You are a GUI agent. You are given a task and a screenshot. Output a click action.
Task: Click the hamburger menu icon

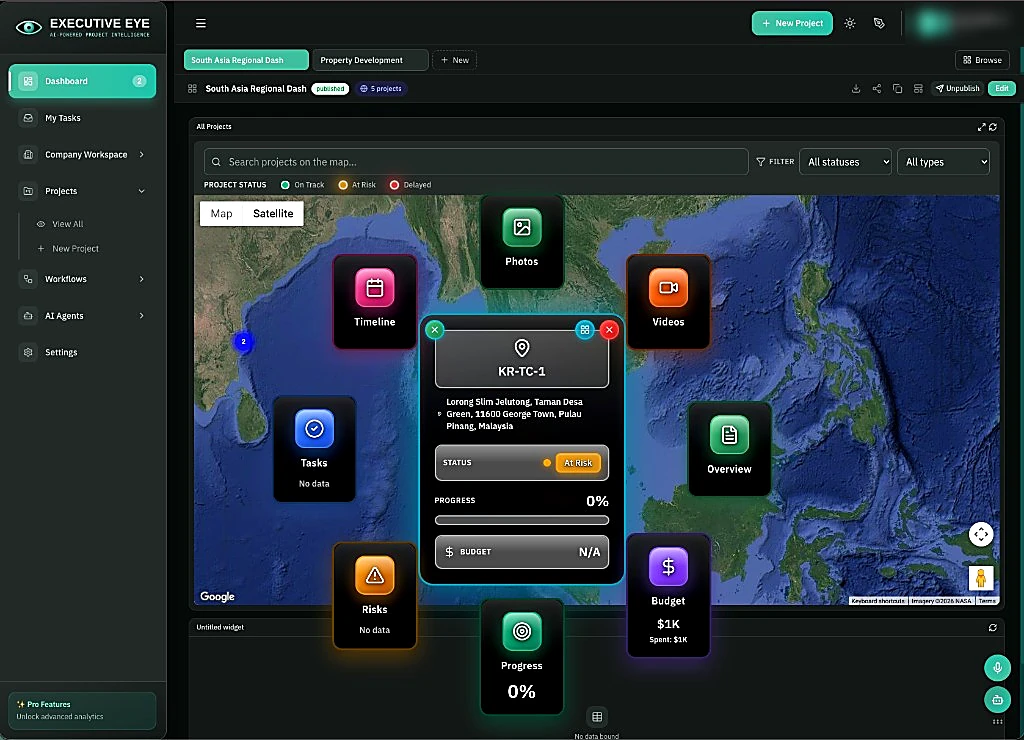[x=200, y=24]
